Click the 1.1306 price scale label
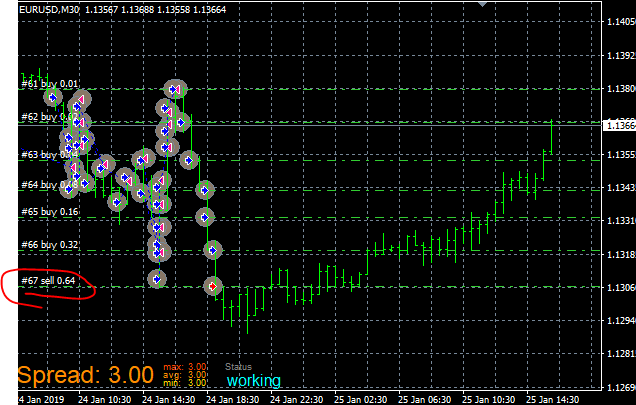This screenshot has width=636, height=405. [621, 288]
